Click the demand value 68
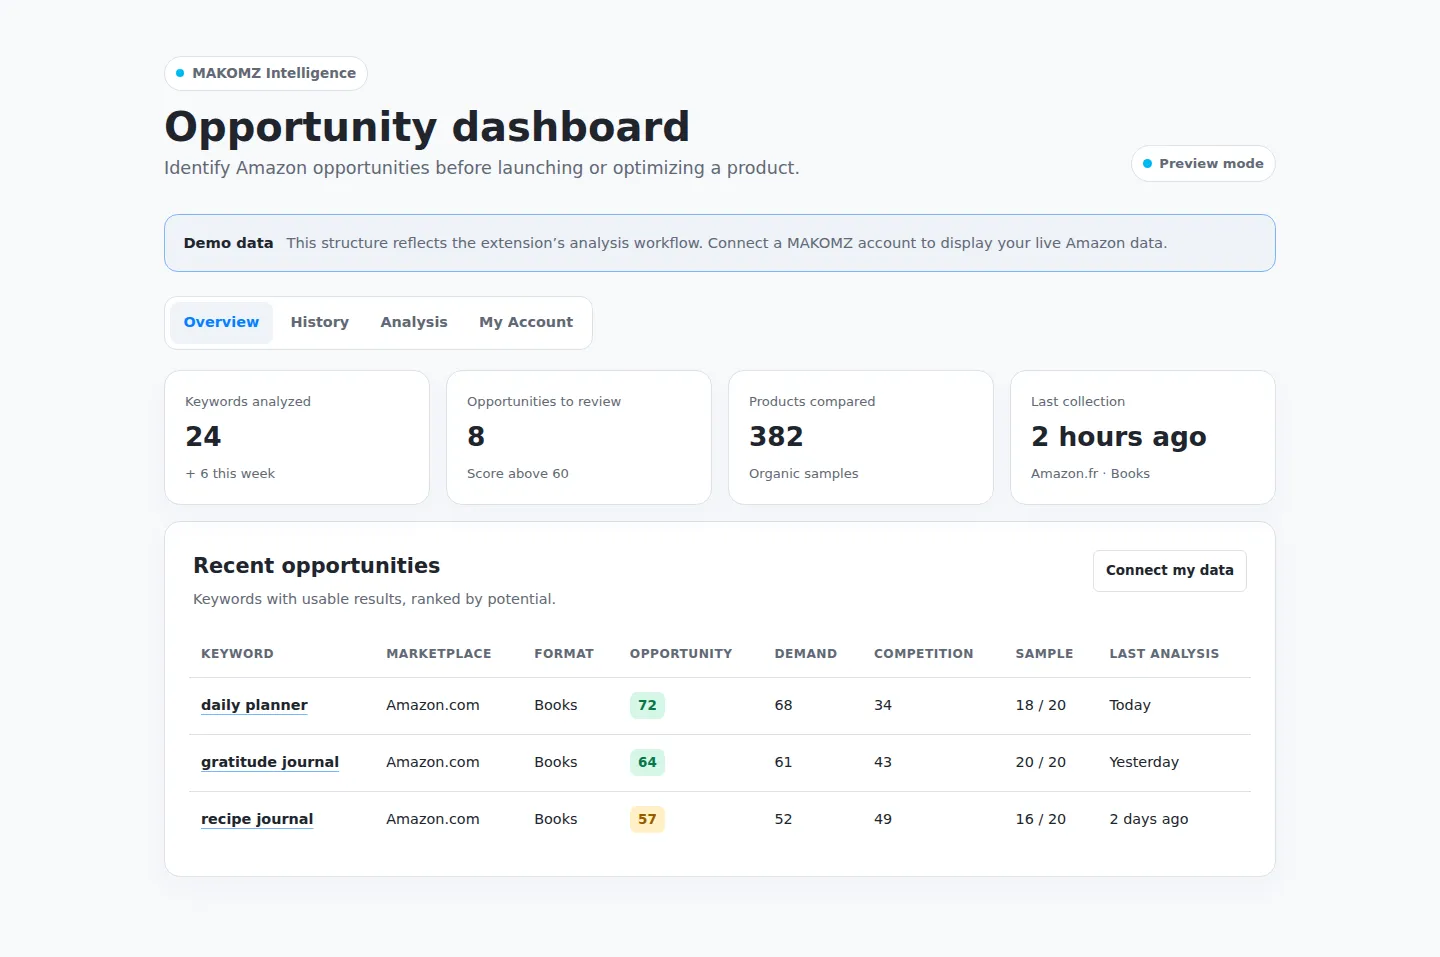1440x957 pixels. 784,705
